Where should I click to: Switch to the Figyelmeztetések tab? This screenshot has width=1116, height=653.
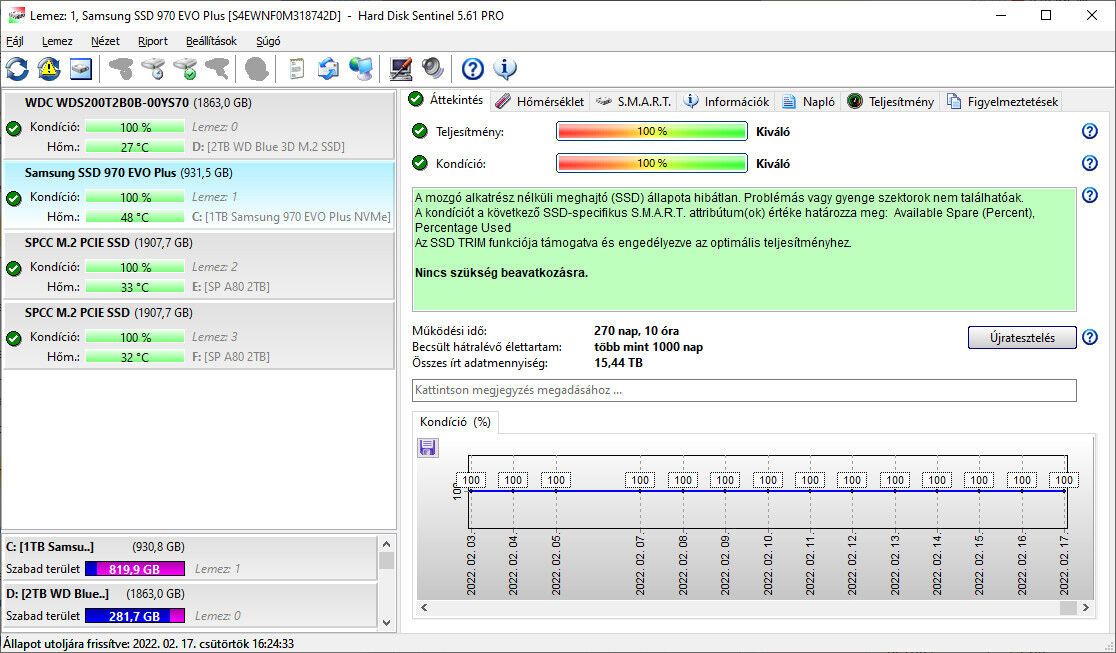point(1002,102)
